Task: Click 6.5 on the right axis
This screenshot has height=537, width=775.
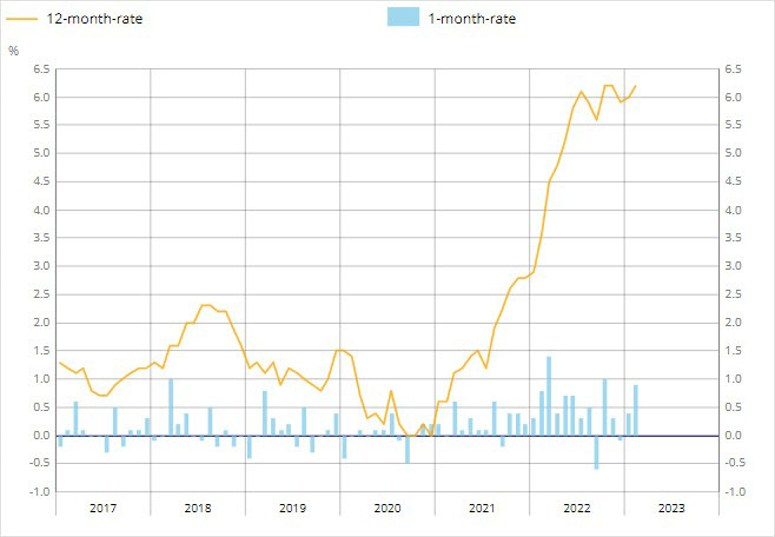Action: point(733,69)
